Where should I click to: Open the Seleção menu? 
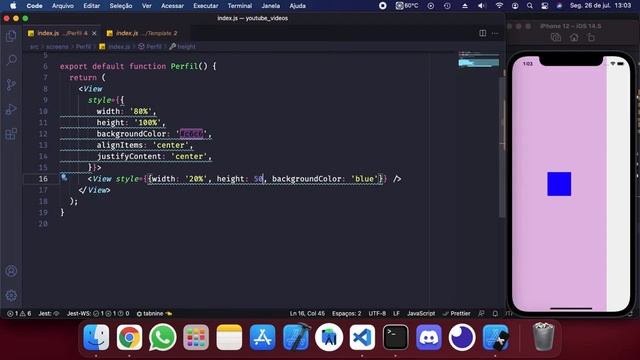pos(121,6)
